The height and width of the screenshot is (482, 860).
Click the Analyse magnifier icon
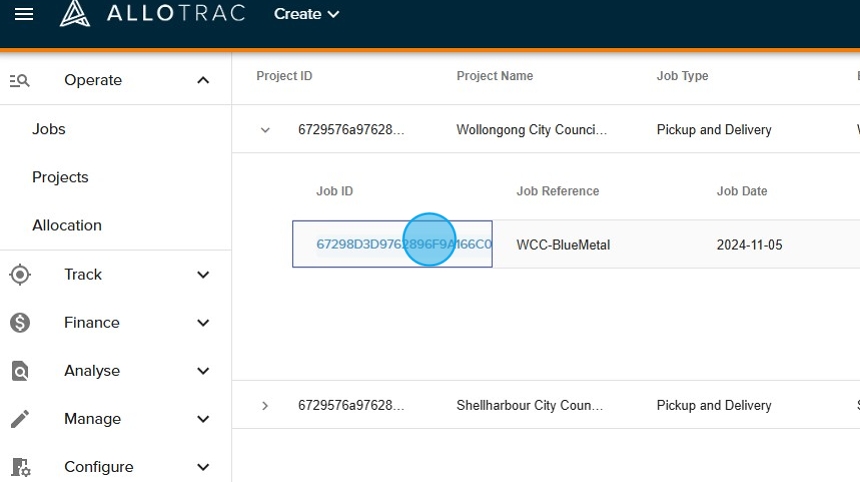pyautogui.click(x=20, y=371)
